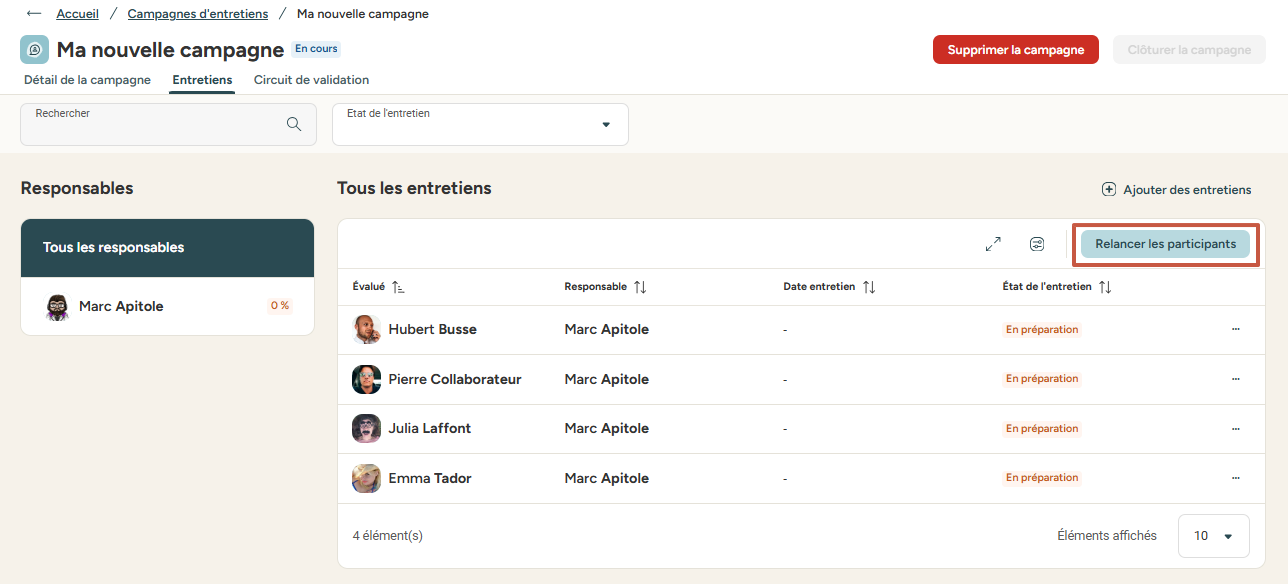Viewport: 1288px width, 584px height.
Task: Click the En préparation status for Hubert Busse
Action: pos(1042,329)
